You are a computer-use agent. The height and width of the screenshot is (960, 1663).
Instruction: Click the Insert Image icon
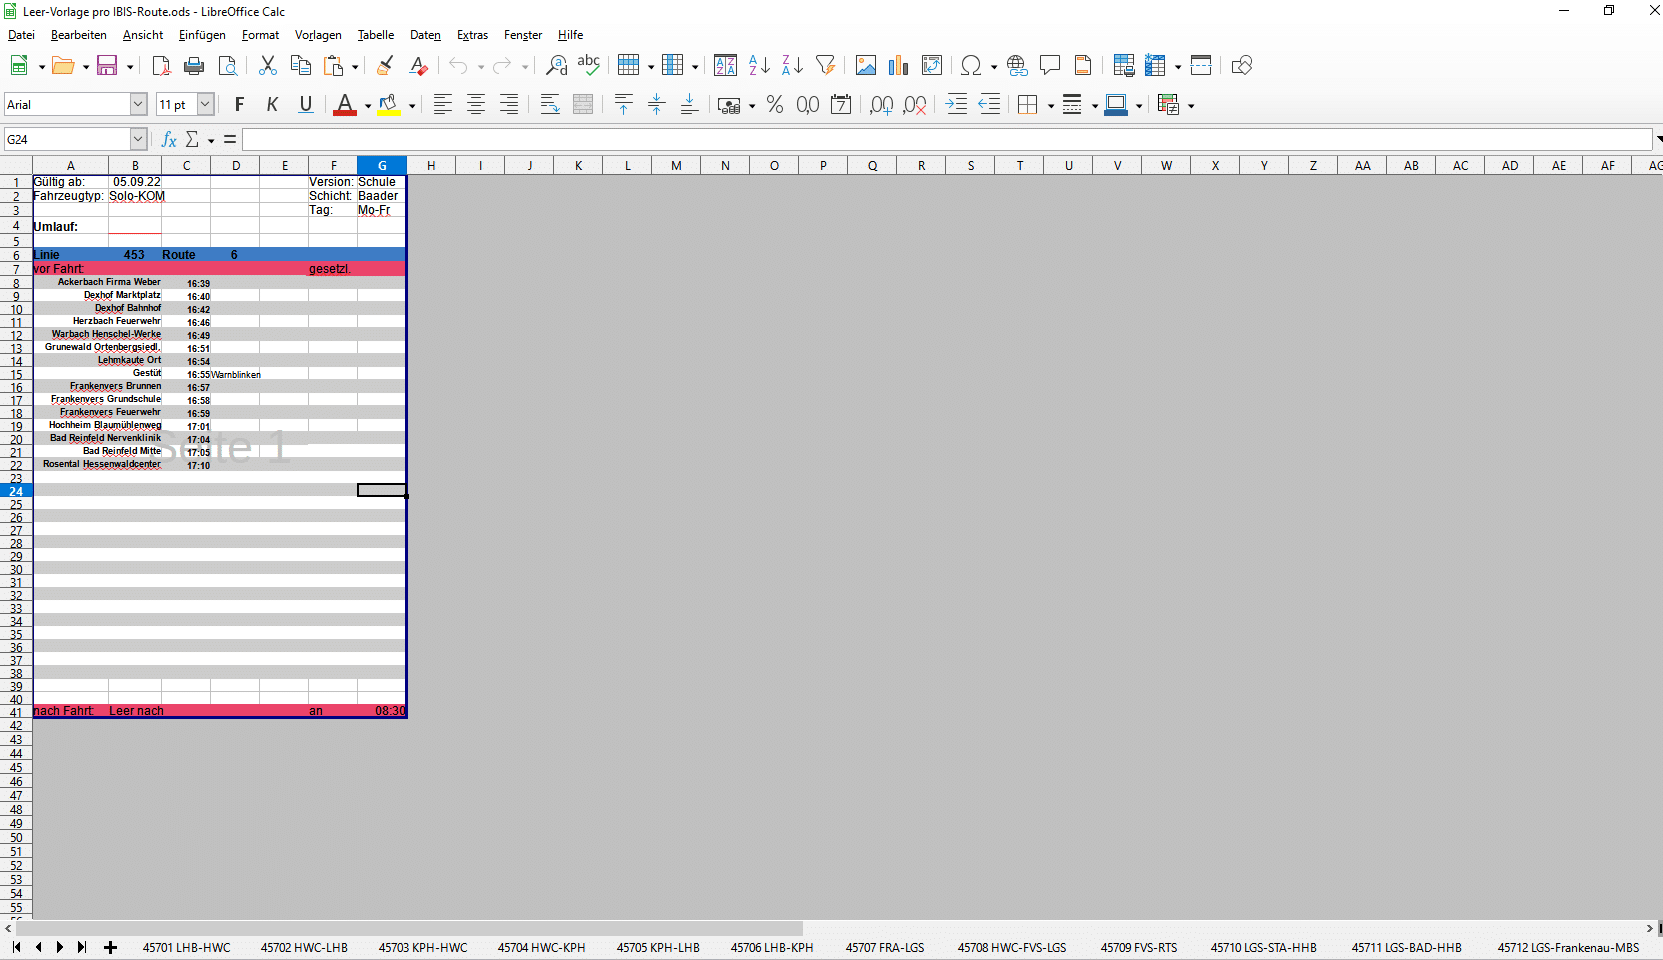[x=866, y=66]
